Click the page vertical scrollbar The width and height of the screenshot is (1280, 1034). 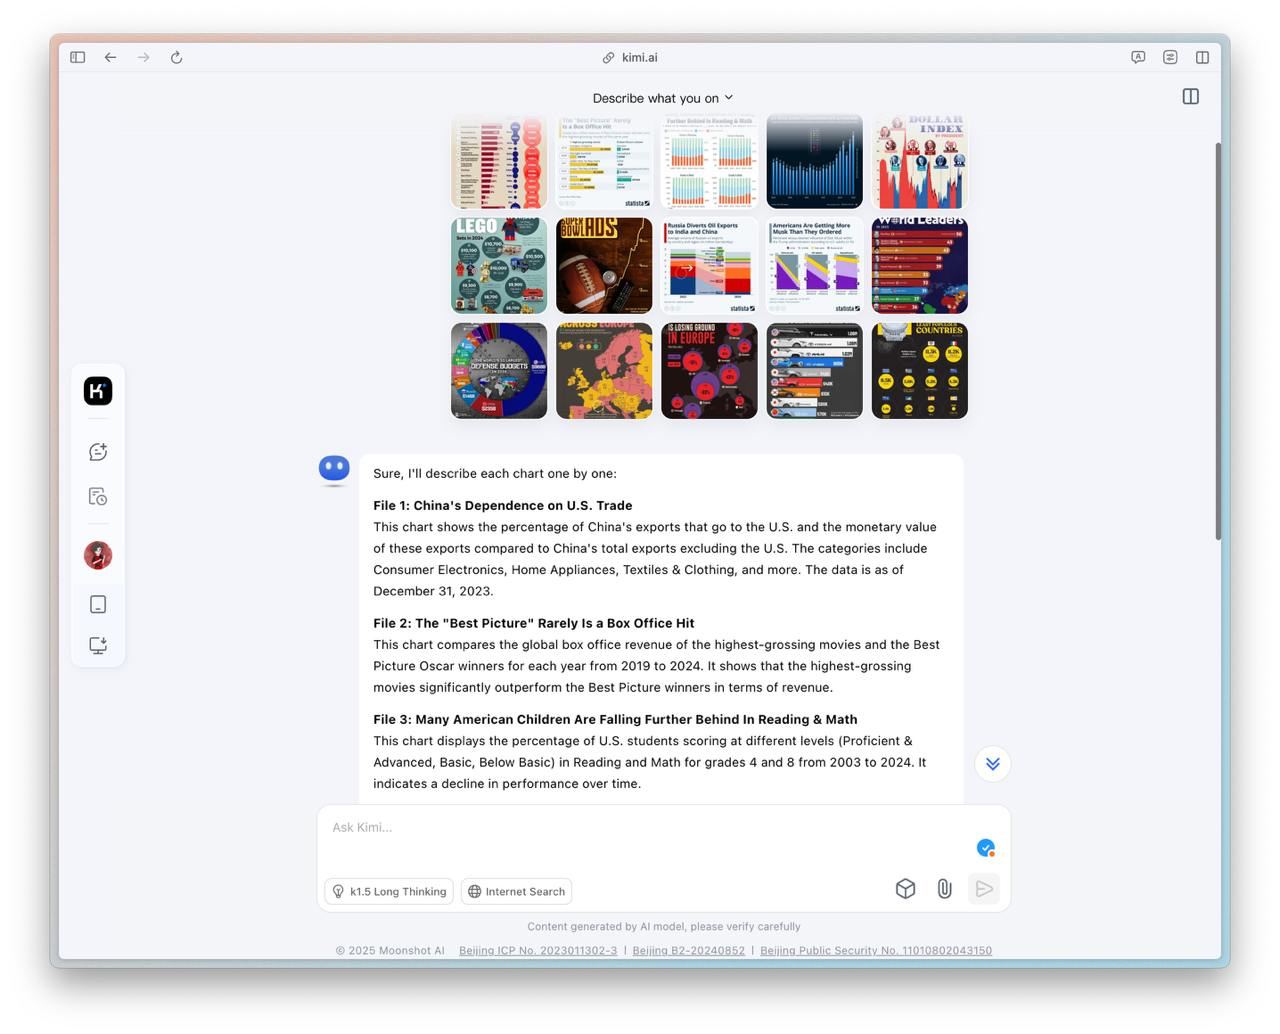pyautogui.click(x=1217, y=340)
